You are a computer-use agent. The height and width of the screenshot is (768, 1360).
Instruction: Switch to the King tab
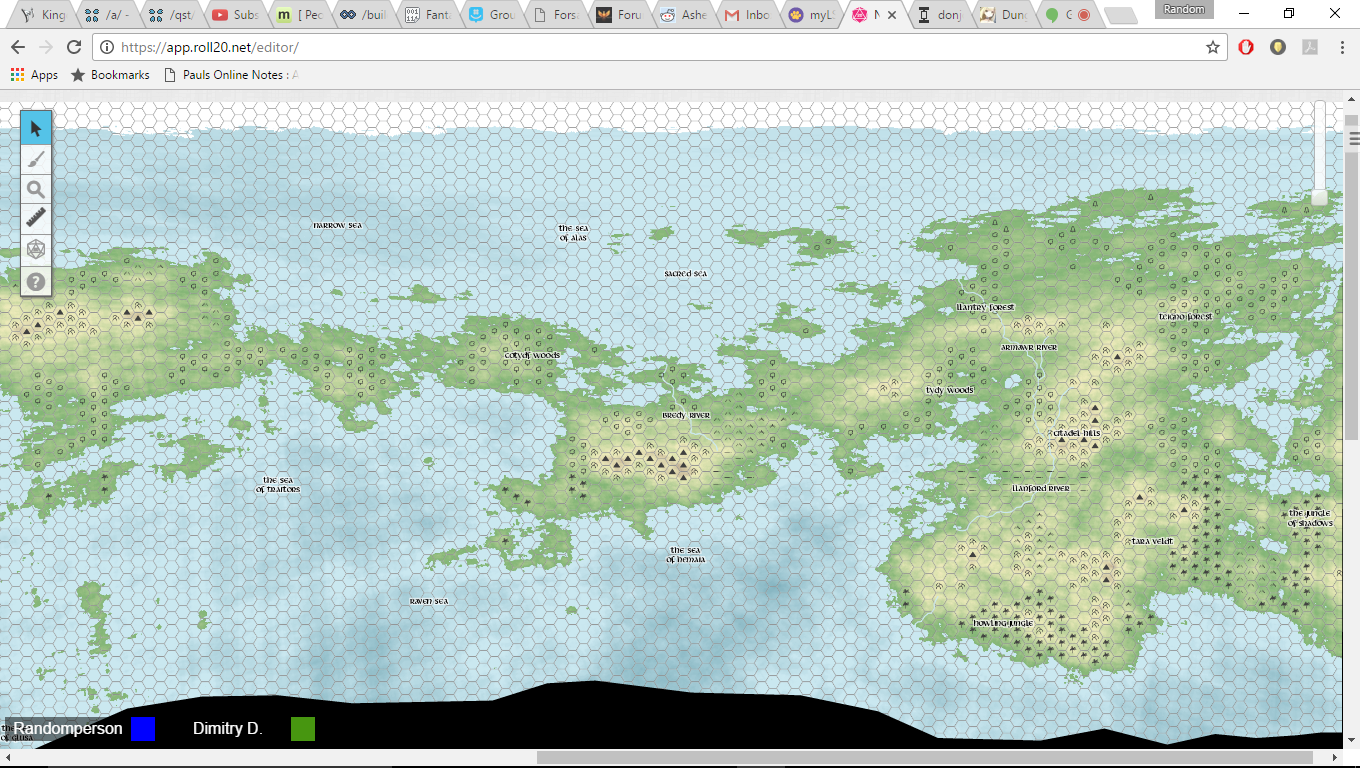coord(44,15)
